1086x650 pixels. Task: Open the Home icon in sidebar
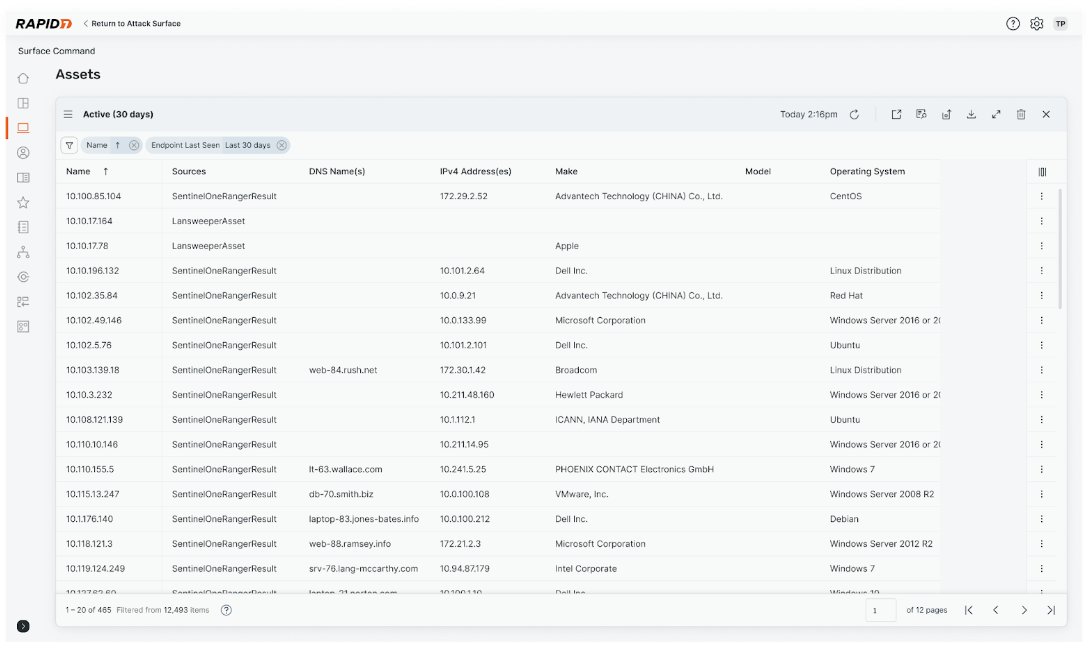23,78
